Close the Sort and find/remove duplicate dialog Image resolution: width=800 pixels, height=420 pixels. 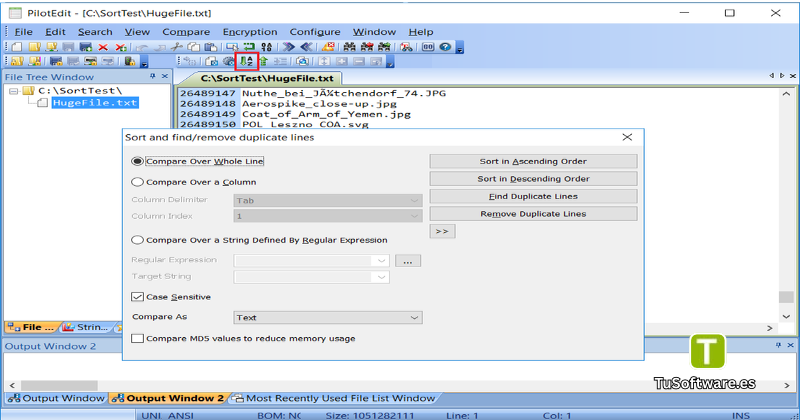[627, 137]
